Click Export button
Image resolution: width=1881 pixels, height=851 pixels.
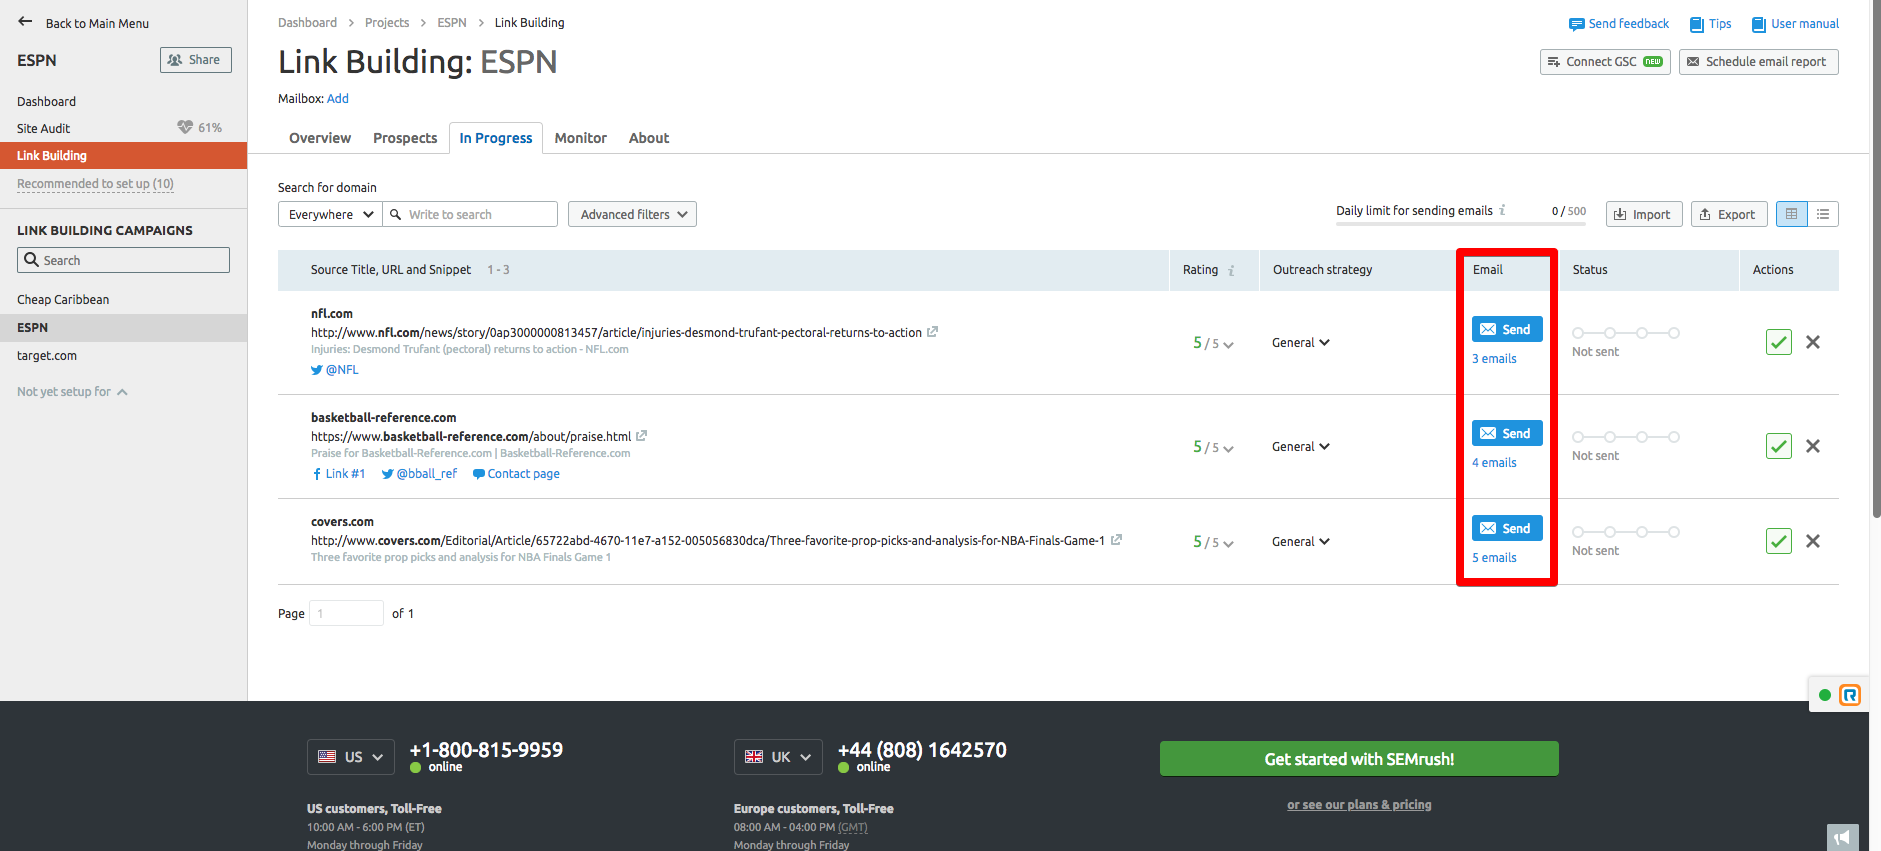(1729, 214)
